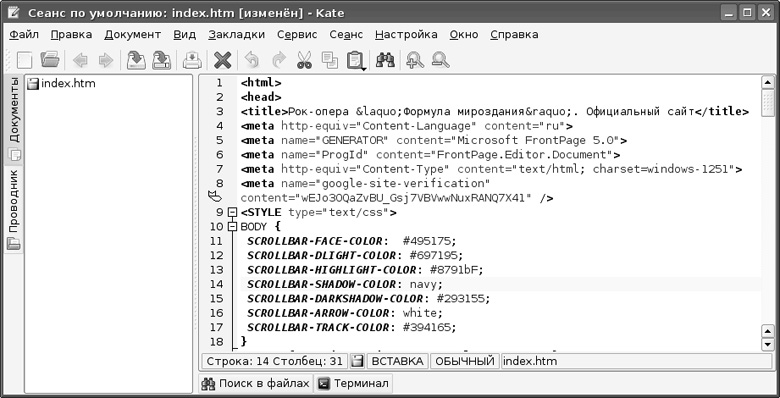Viewport: 780px width, 398px height.
Task: Click the editor scrollbar up arrow
Action: [x=768, y=83]
